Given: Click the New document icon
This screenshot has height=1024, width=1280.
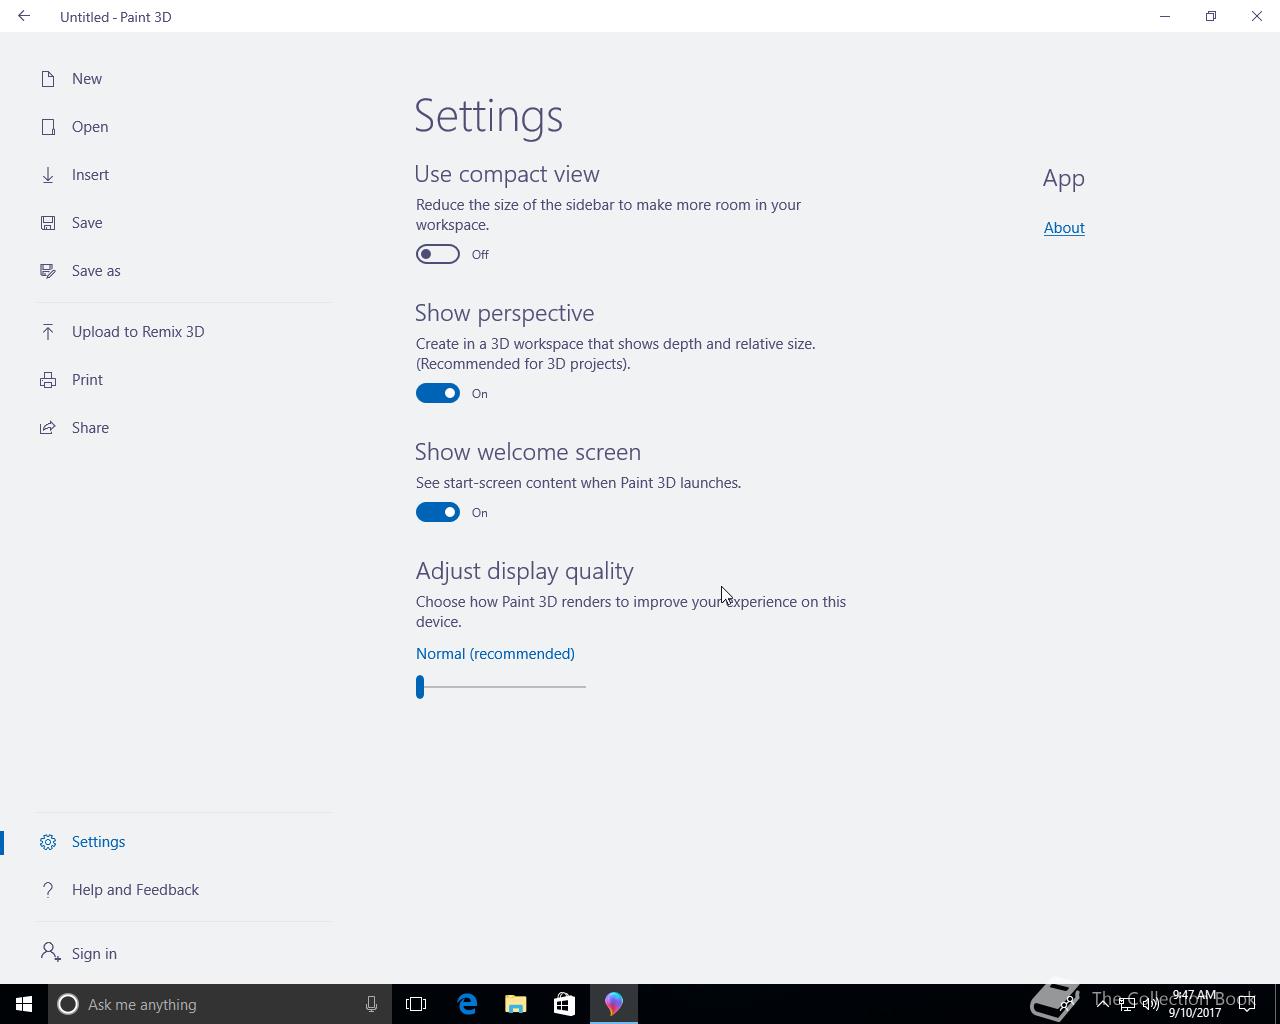Looking at the screenshot, I should tap(47, 79).
